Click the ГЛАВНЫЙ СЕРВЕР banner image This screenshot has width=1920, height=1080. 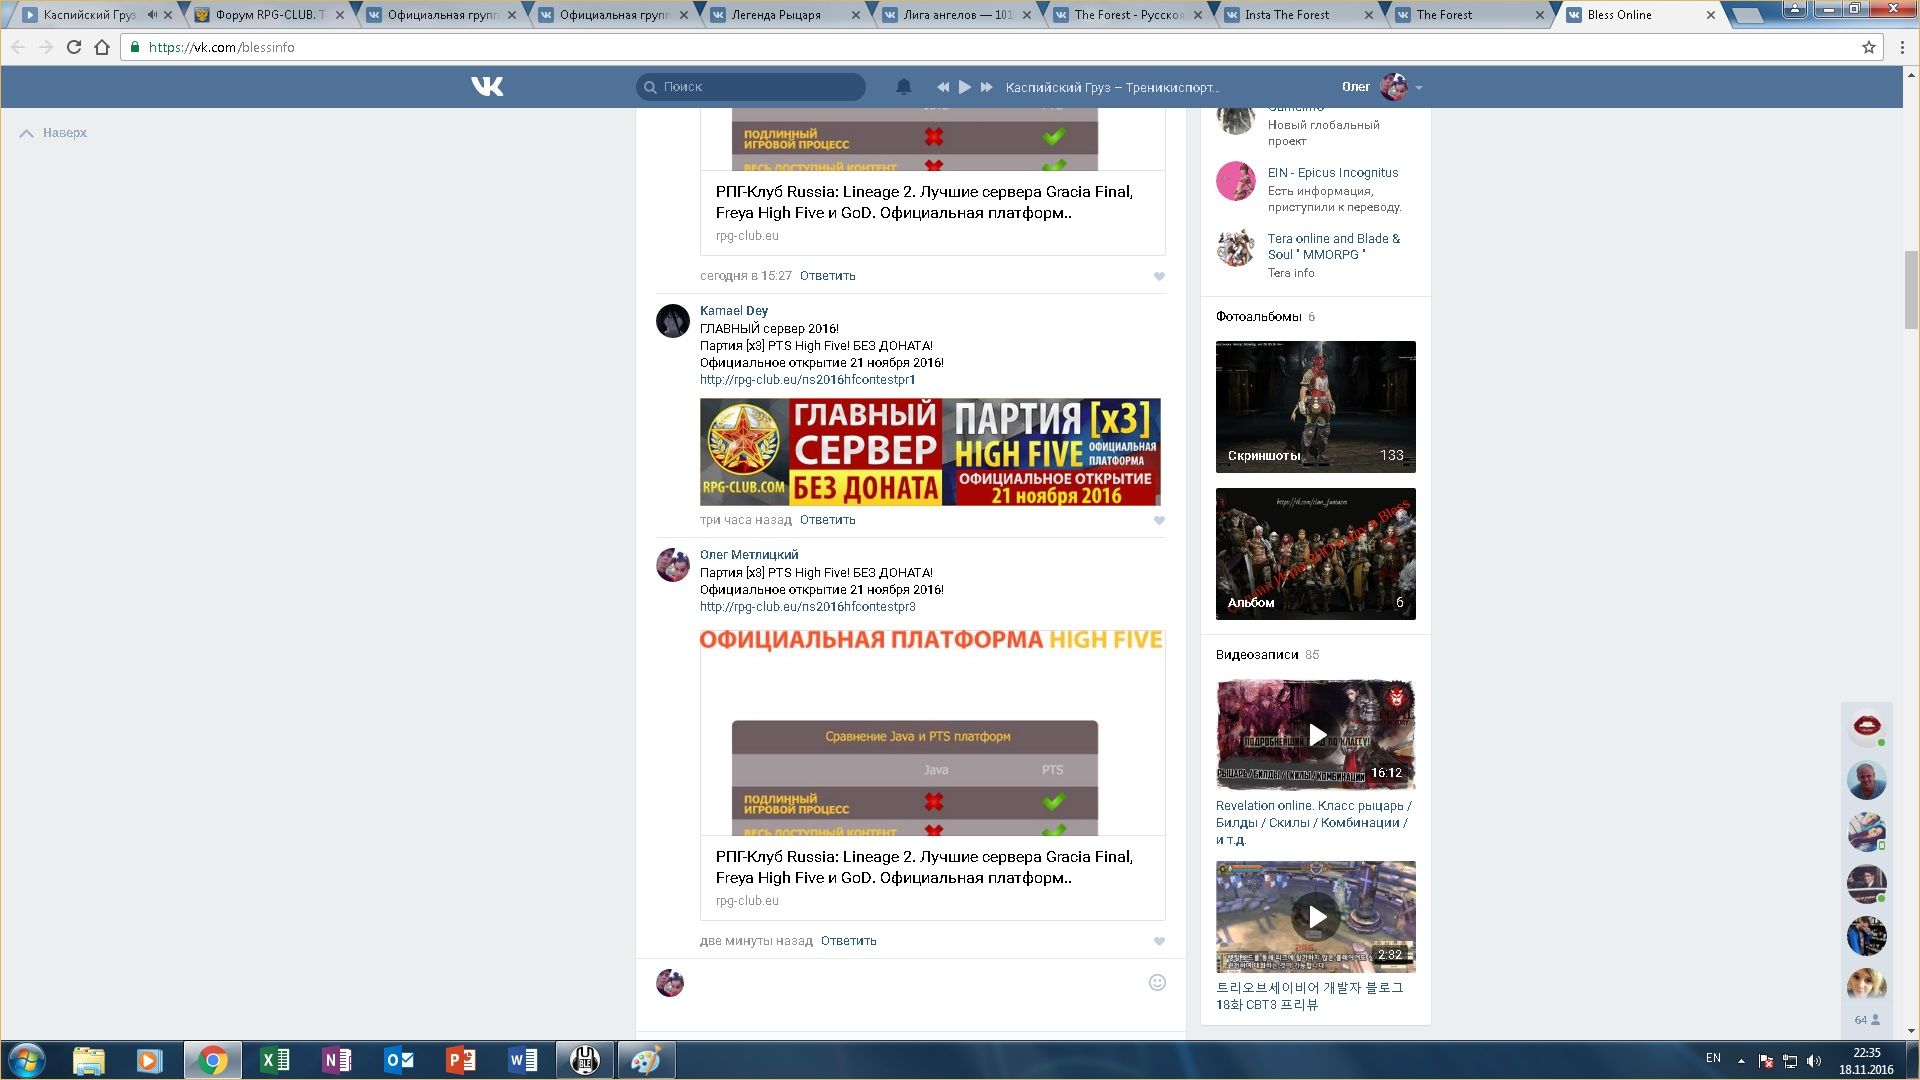(x=930, y=452)
